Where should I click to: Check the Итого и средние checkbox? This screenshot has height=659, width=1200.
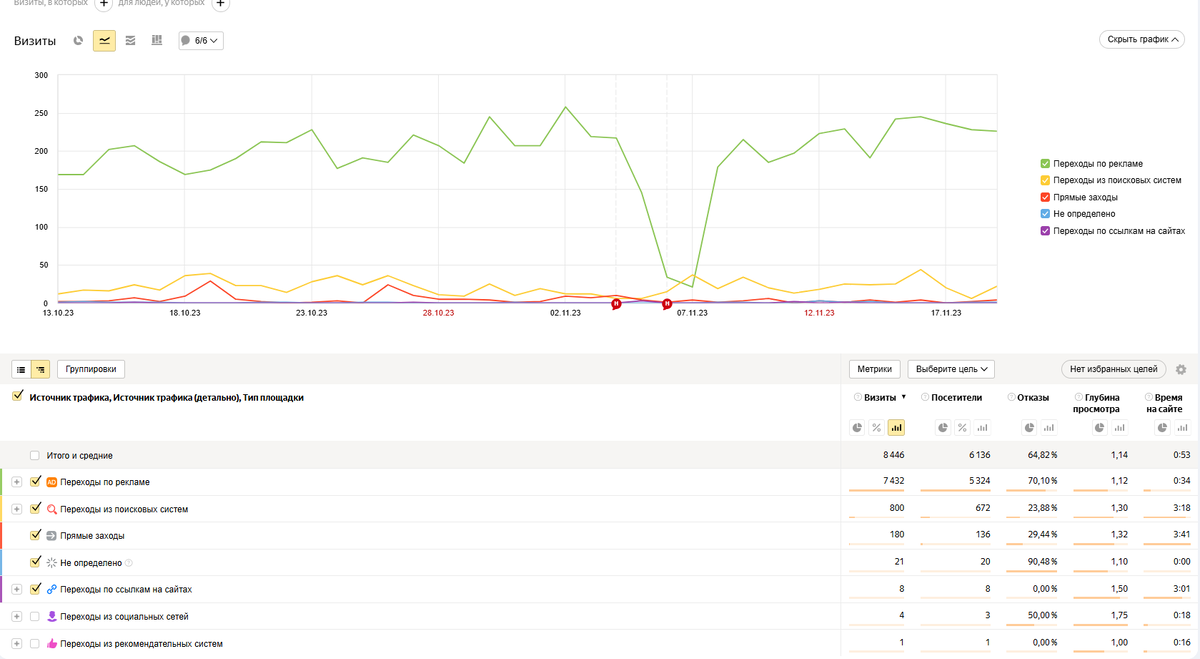pos(35,455)
